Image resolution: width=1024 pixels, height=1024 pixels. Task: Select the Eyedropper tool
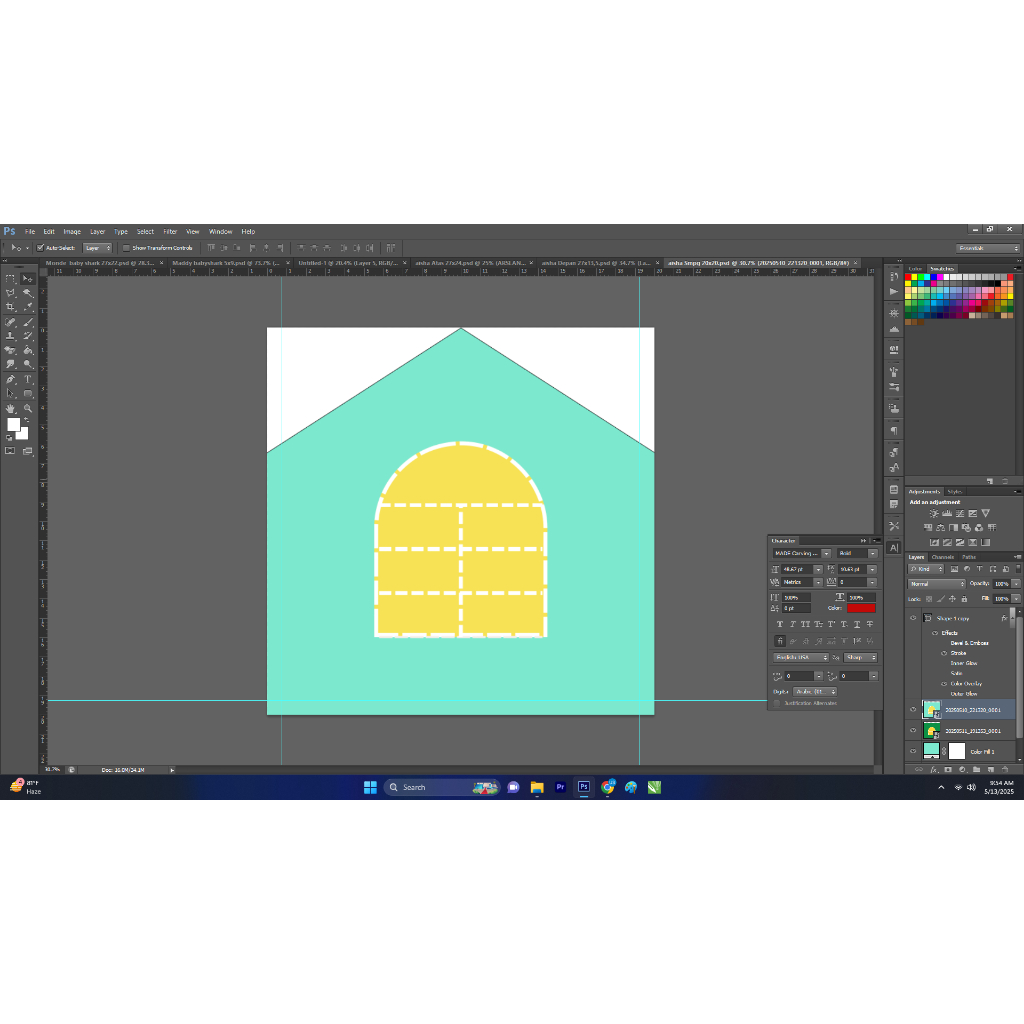click(28, 307)
